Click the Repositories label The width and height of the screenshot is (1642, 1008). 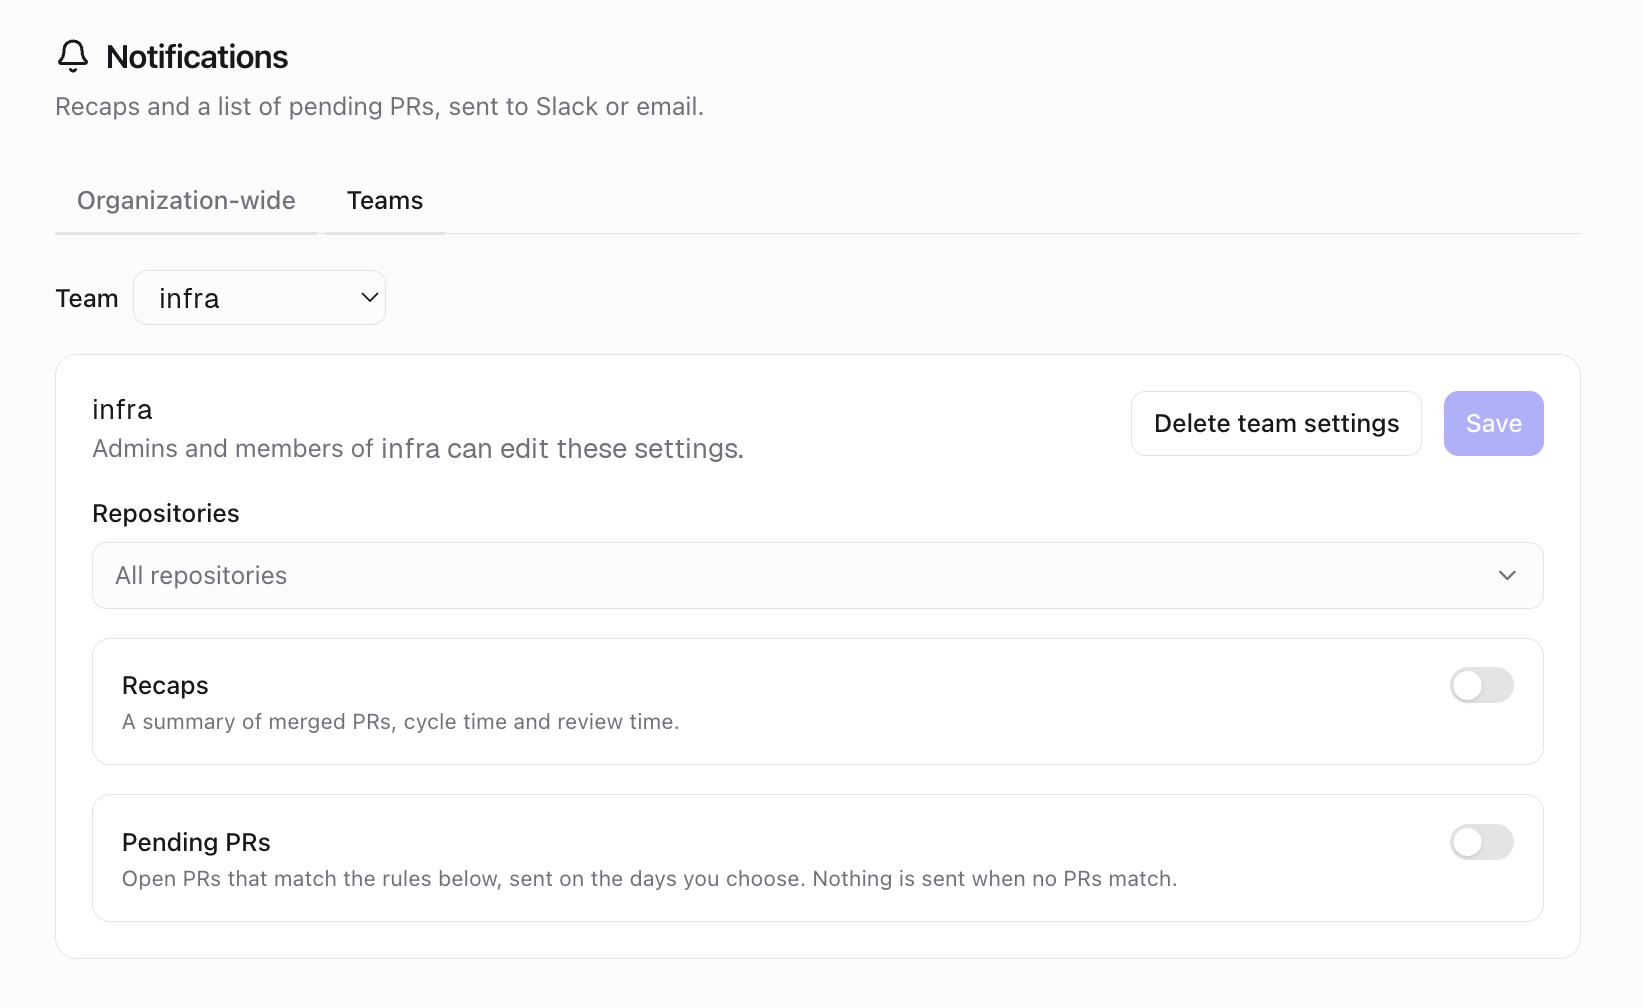tap(166, 513)
